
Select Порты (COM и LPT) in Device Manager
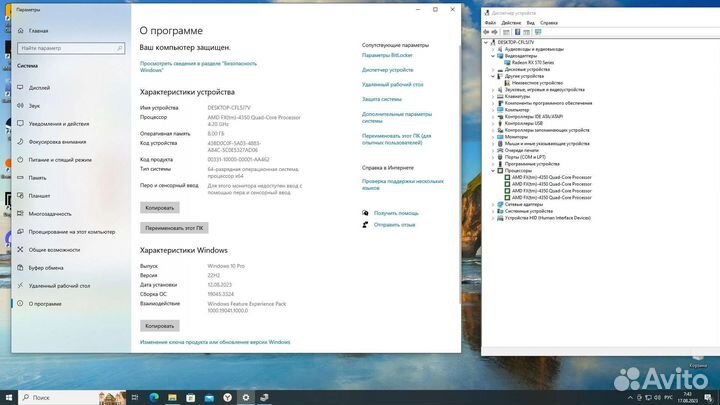tap(525, 157)
